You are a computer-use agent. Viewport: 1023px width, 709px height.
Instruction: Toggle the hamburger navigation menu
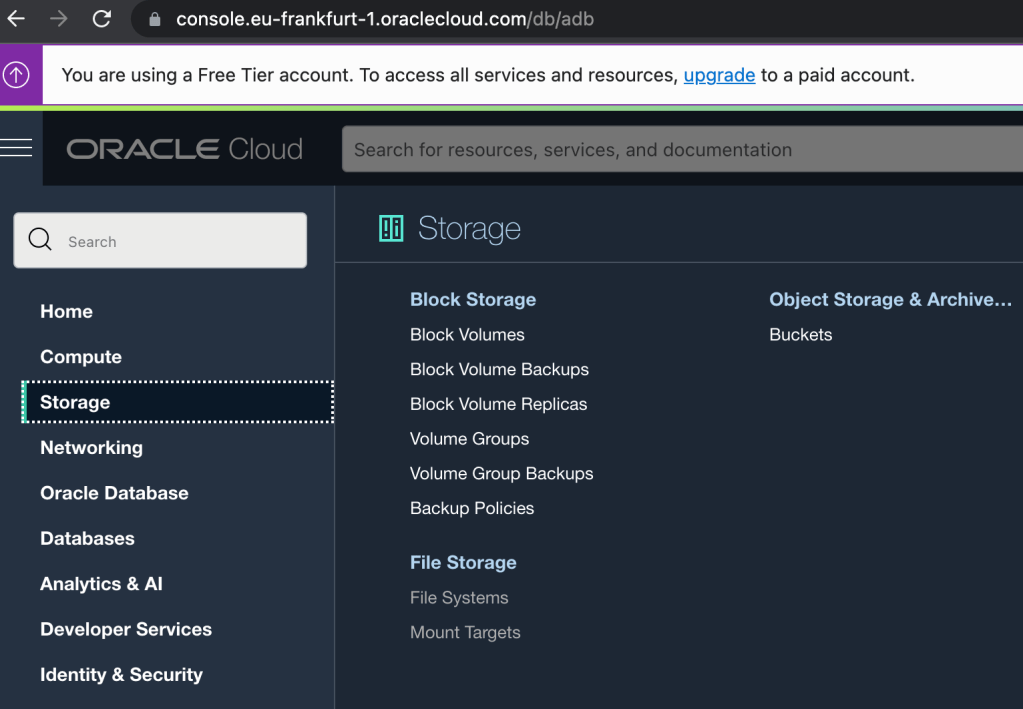[17, 149]
